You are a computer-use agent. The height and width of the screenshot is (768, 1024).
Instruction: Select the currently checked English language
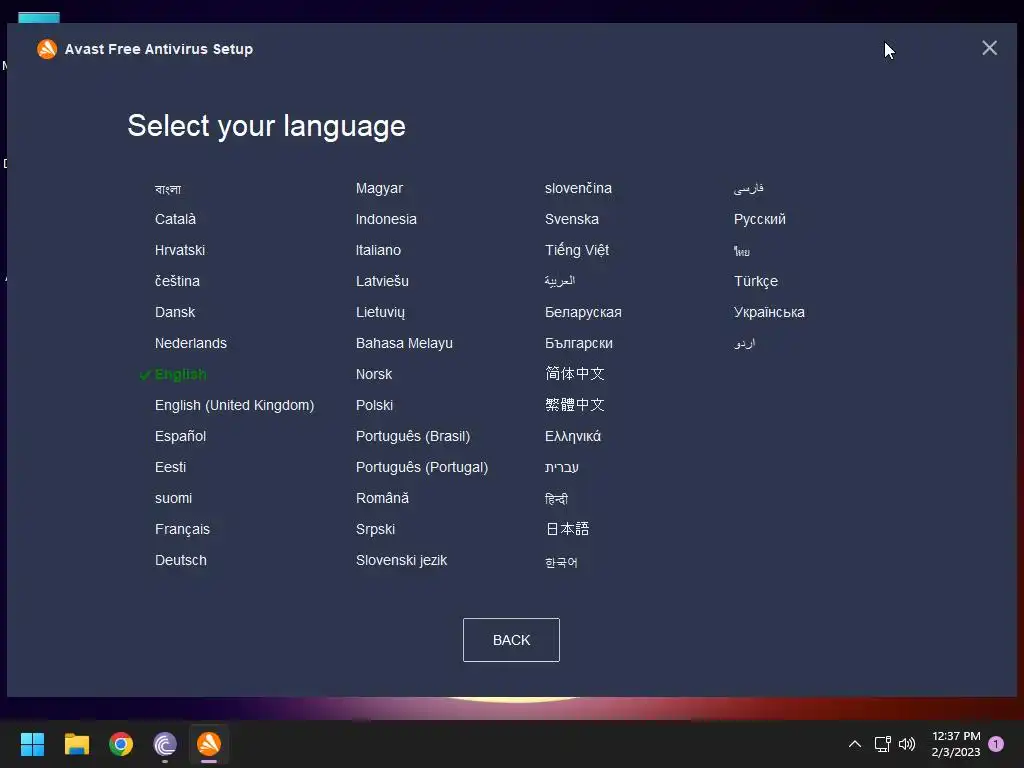pos(180,374)
